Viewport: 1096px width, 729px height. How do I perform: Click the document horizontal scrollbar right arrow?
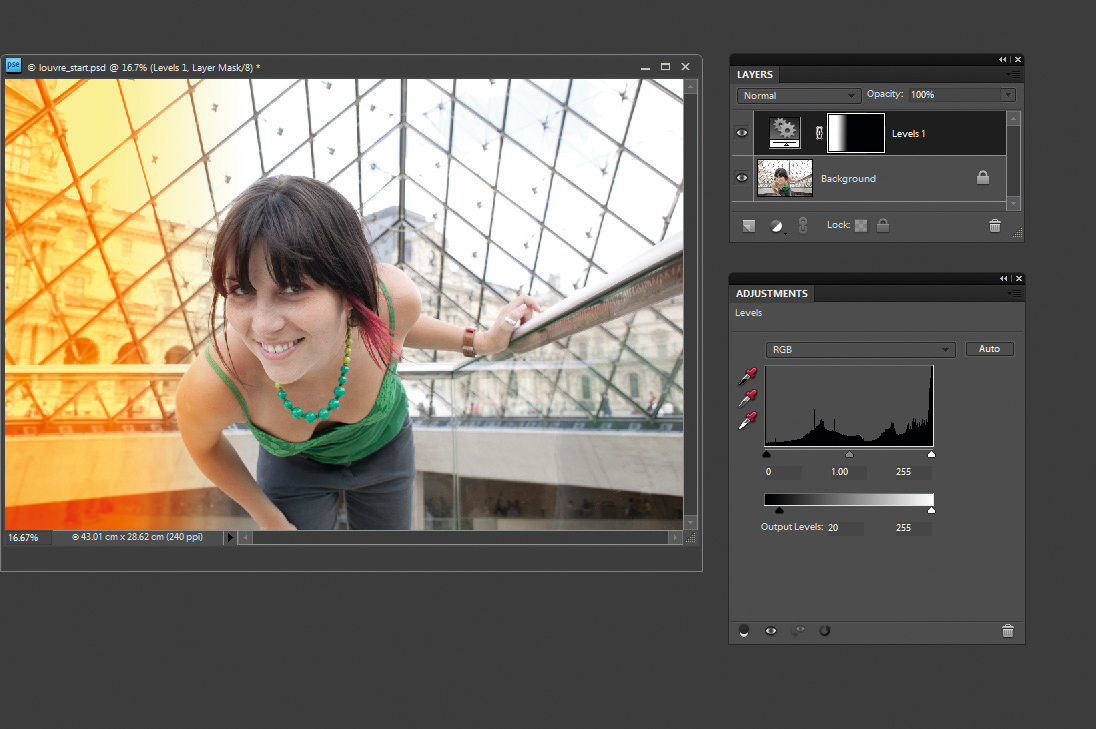point(675,537)
